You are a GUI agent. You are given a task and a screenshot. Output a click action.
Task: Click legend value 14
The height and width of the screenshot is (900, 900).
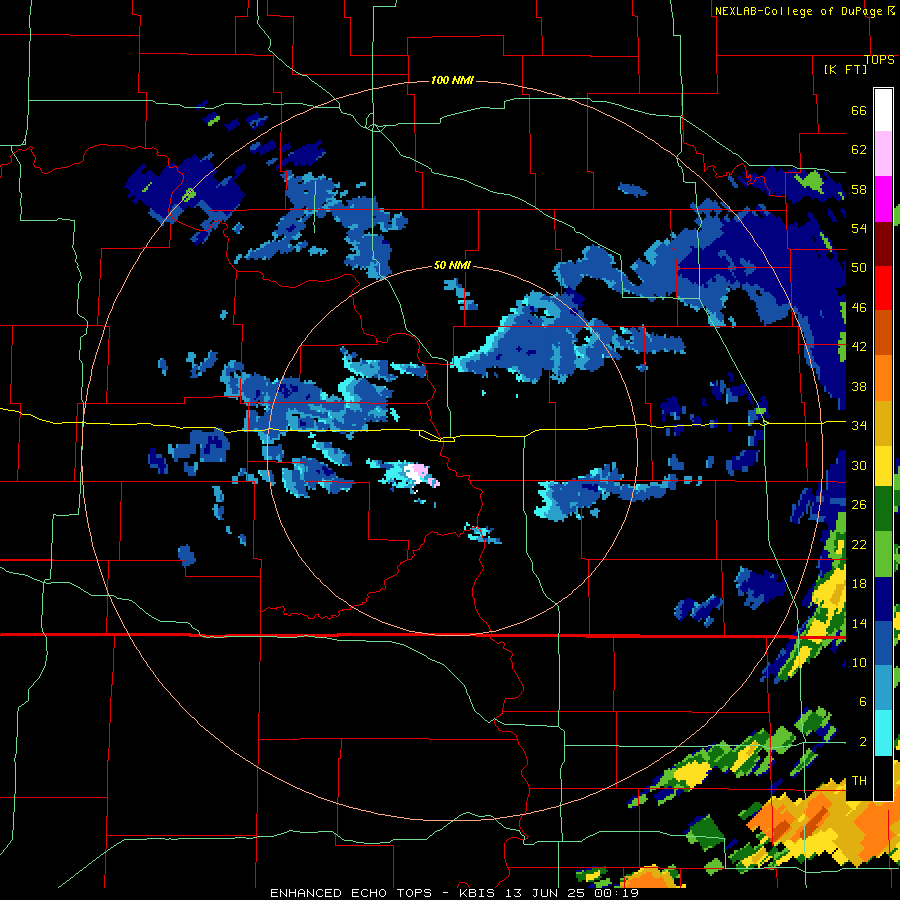[859, 623]
